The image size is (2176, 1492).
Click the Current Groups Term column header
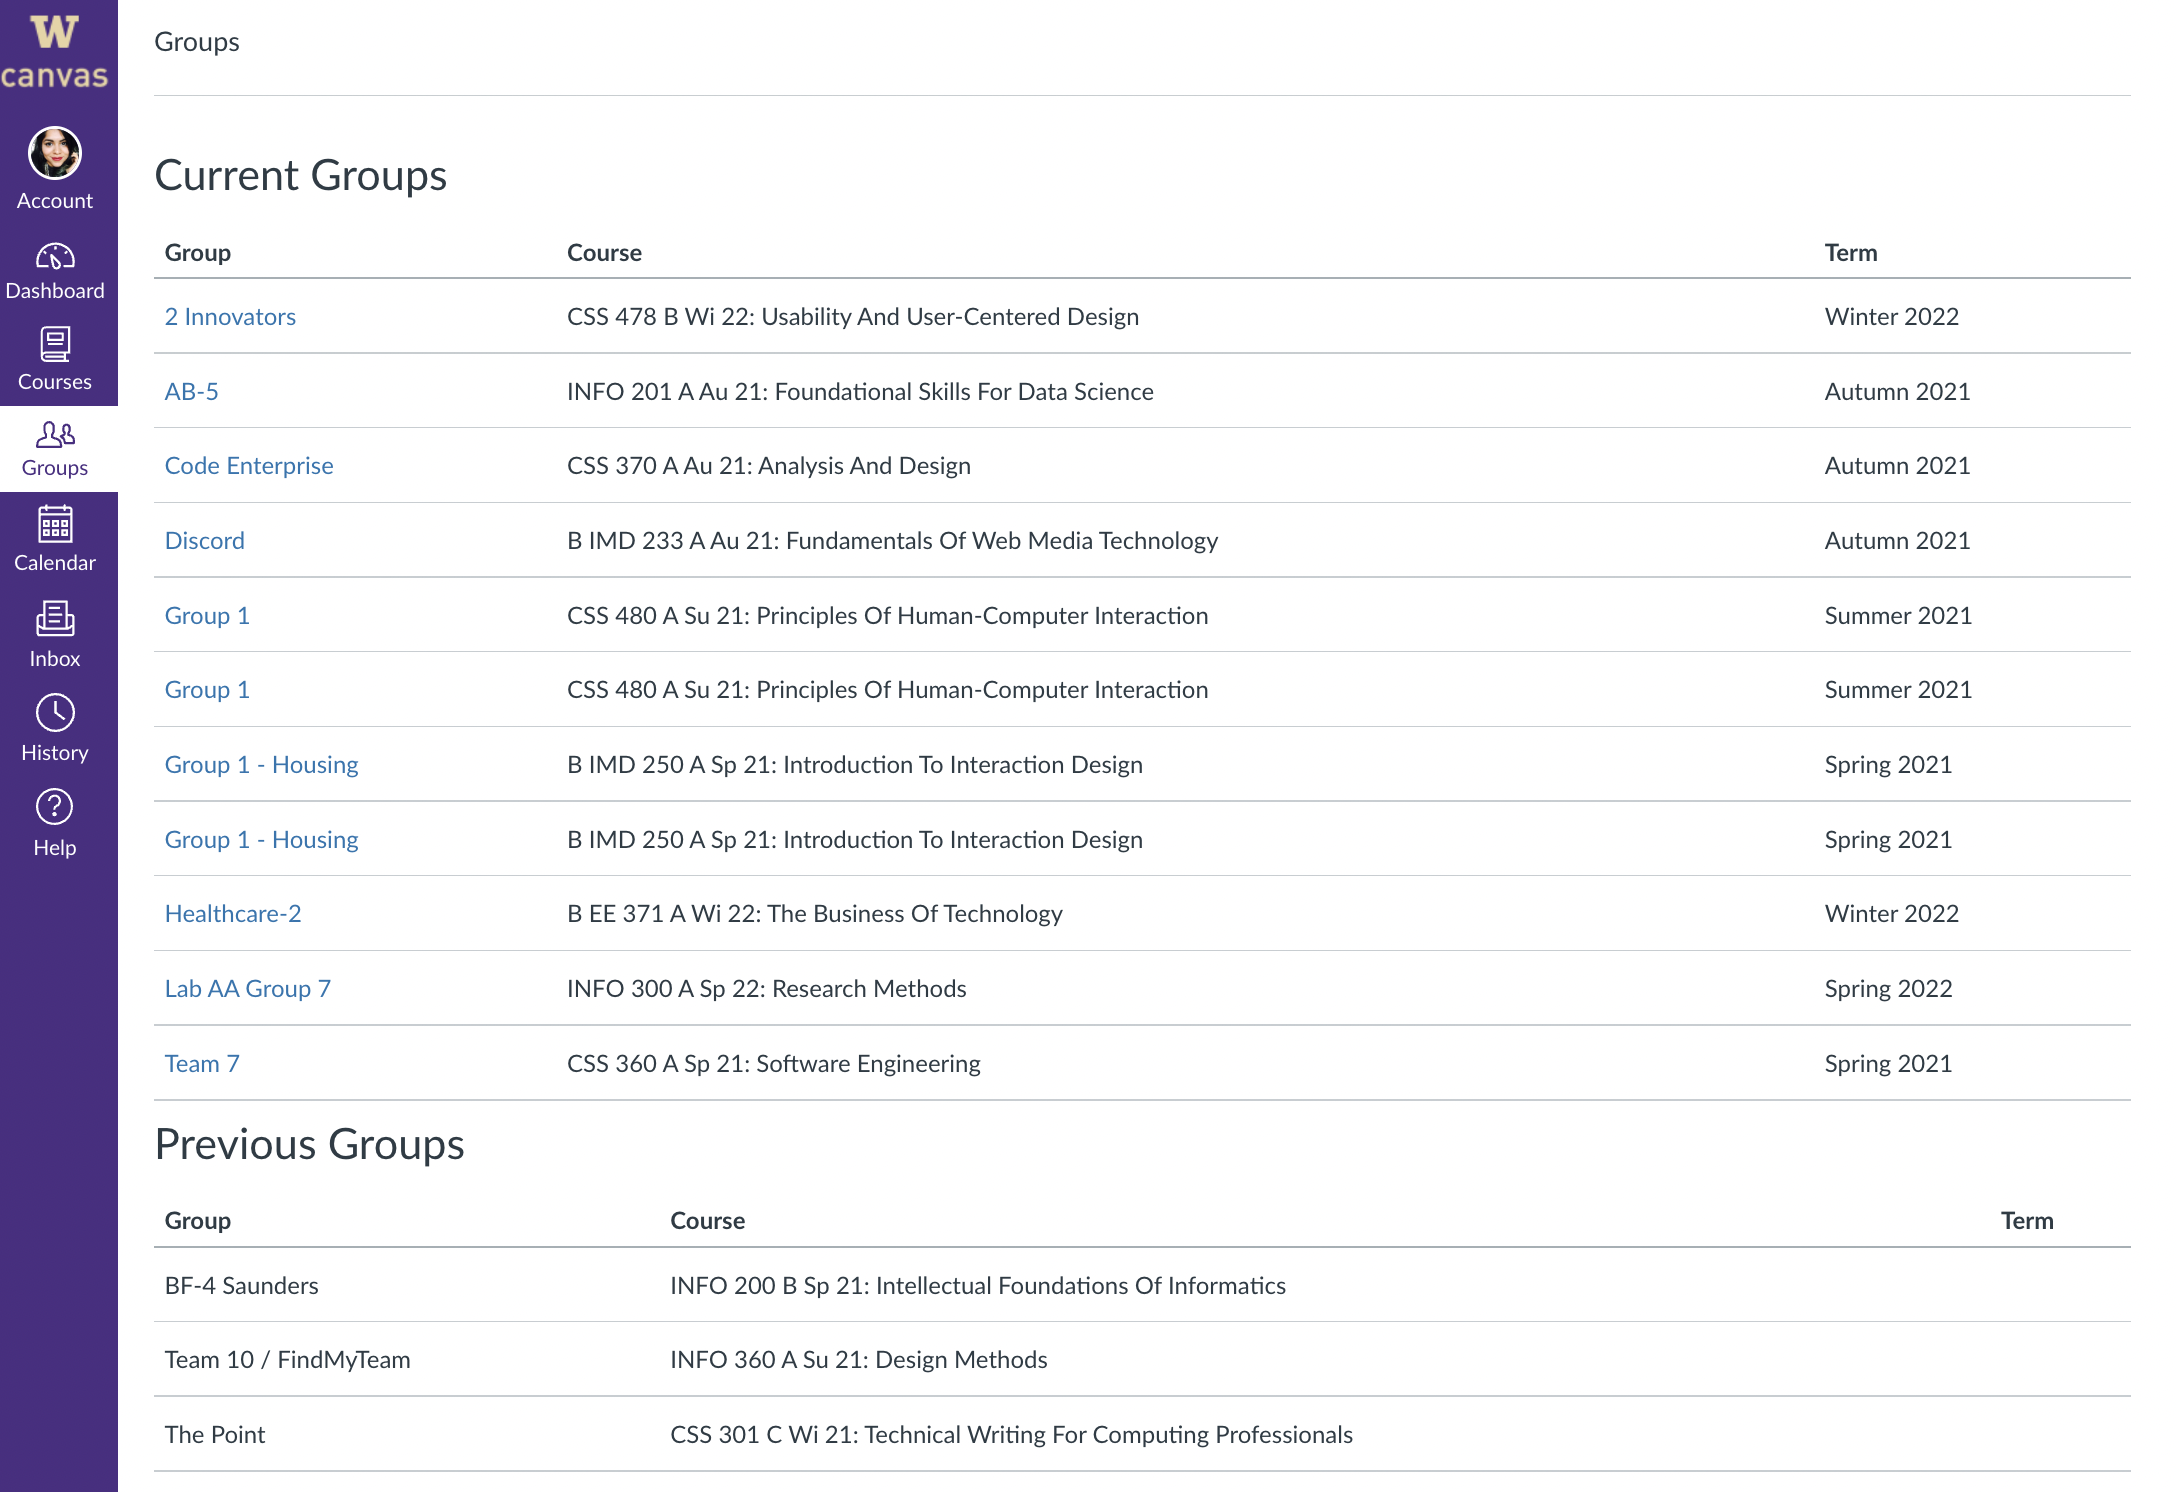pyautogui.click(x=1850, y=253)
